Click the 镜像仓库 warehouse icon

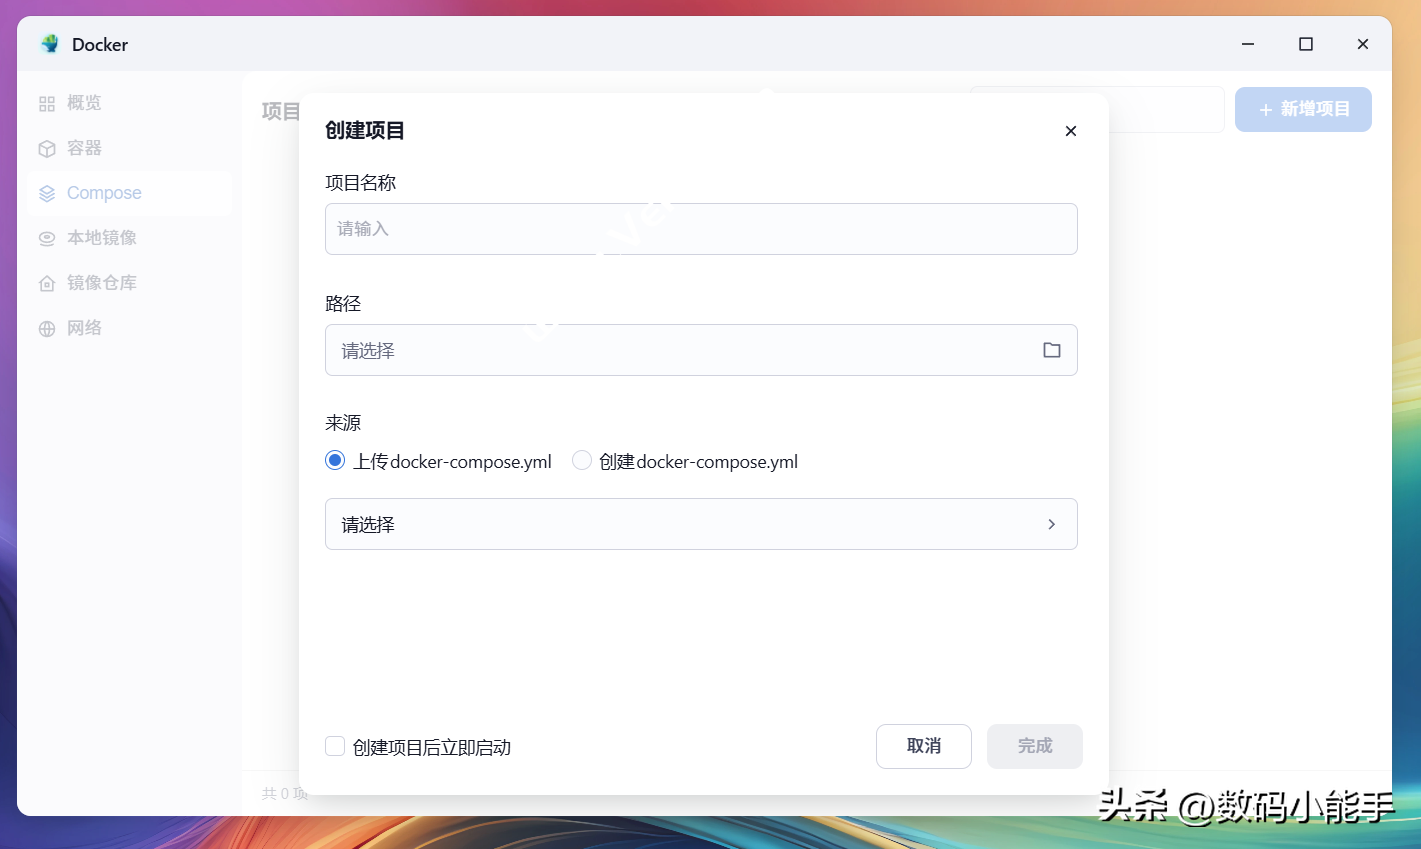click(47, 284)
